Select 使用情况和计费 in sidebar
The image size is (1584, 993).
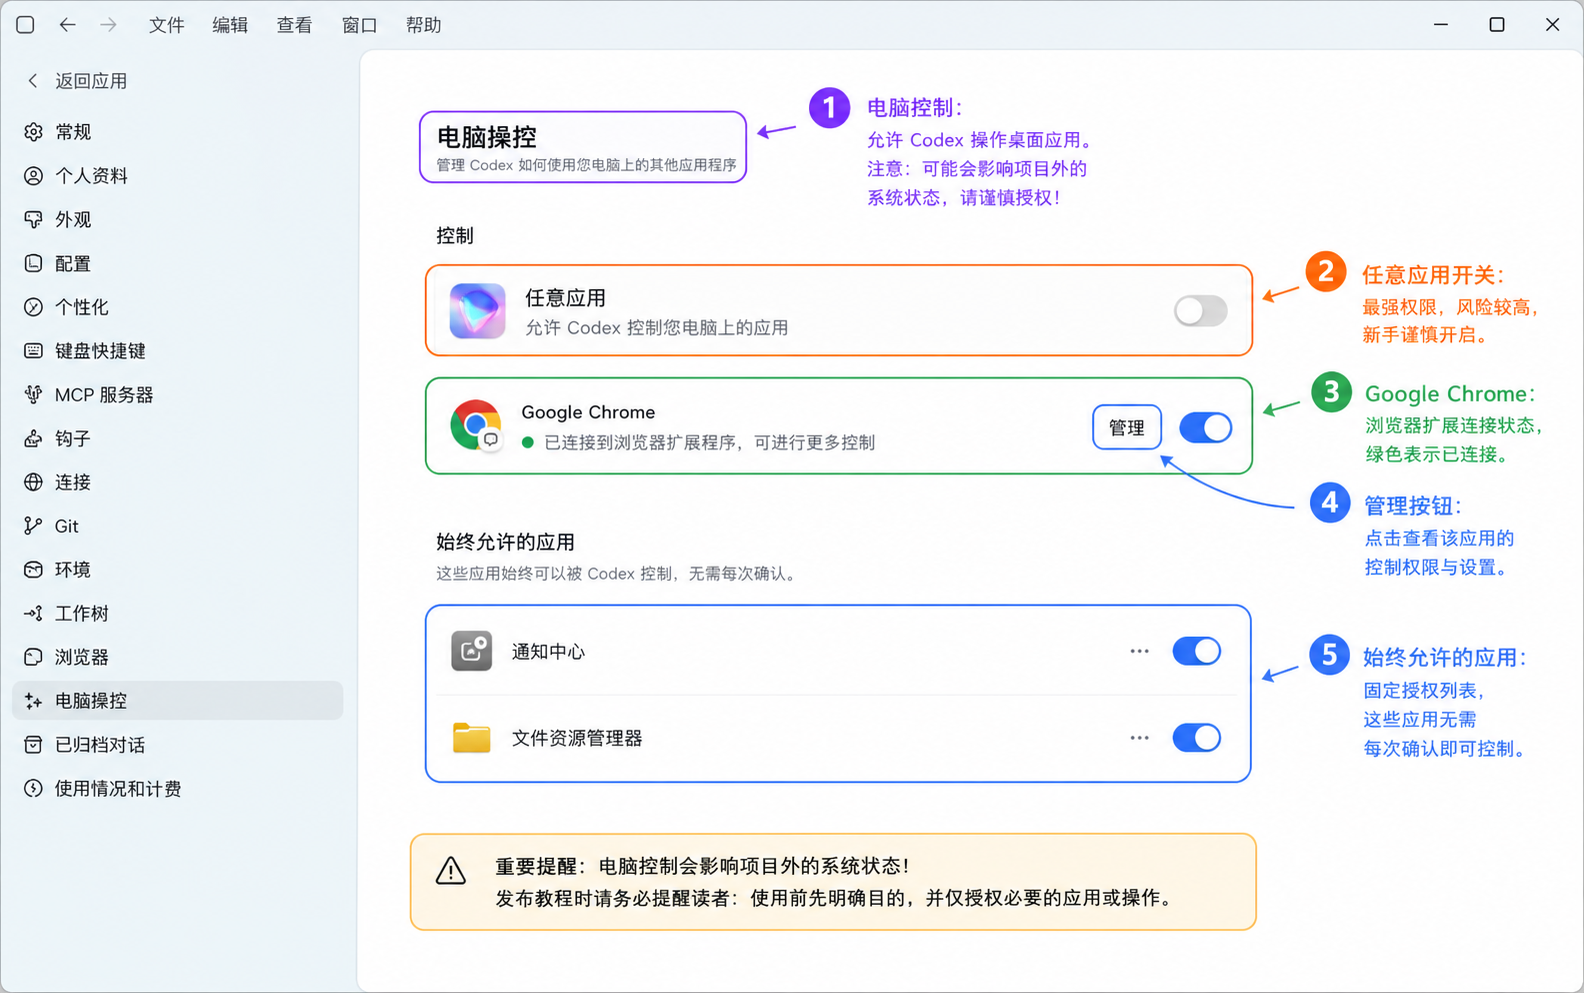tap(178, 789)
